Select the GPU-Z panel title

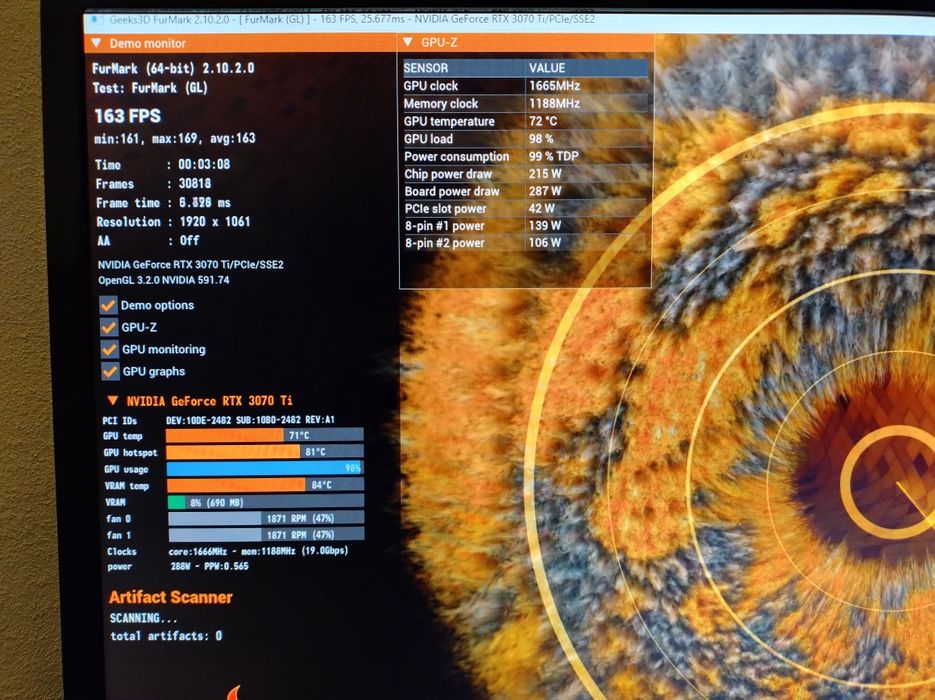coord(439,42)
